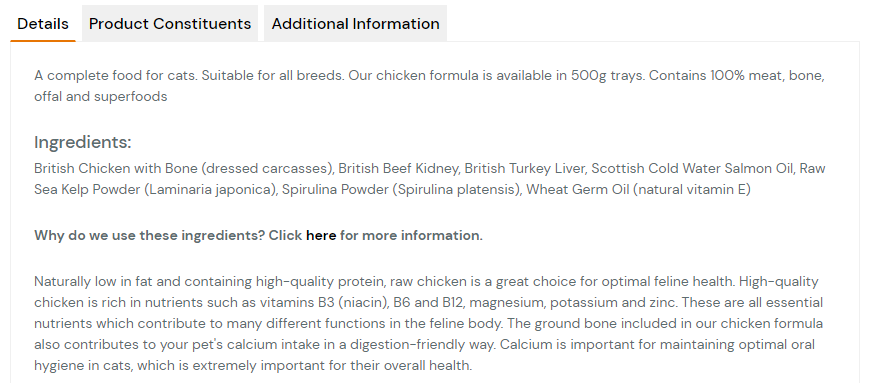Click 'Why do we use these ingredients?' text
Viewport: 871px width, 383px height.
point(149,235)
